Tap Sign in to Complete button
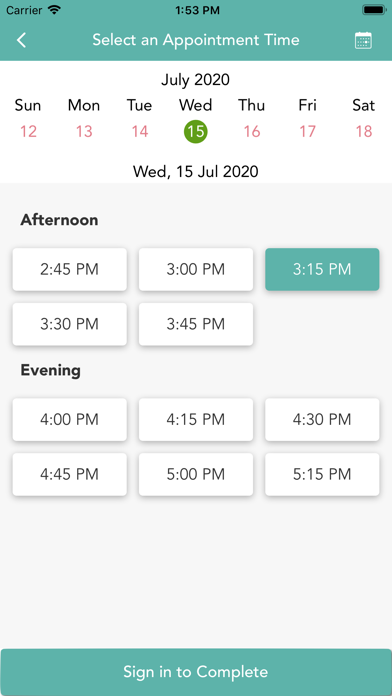 coord(196,672)
